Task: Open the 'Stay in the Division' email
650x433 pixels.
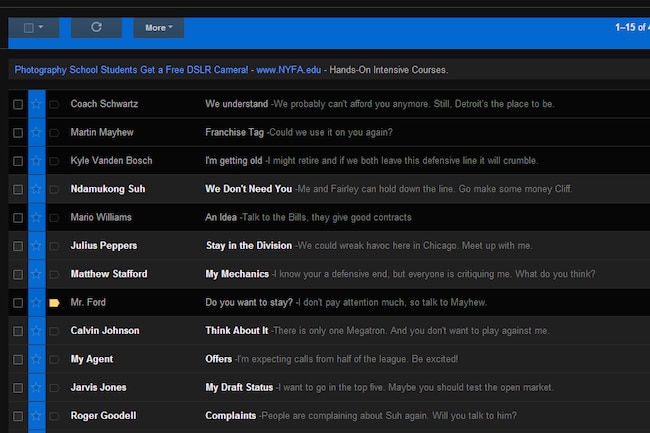Action: [249, 245]
